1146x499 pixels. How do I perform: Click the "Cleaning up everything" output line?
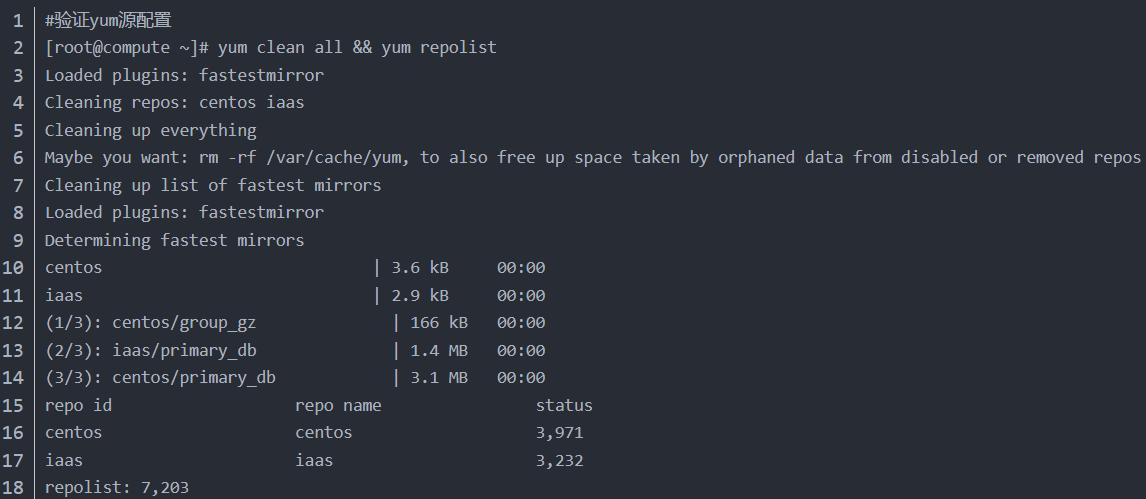[x=150, y=130]
